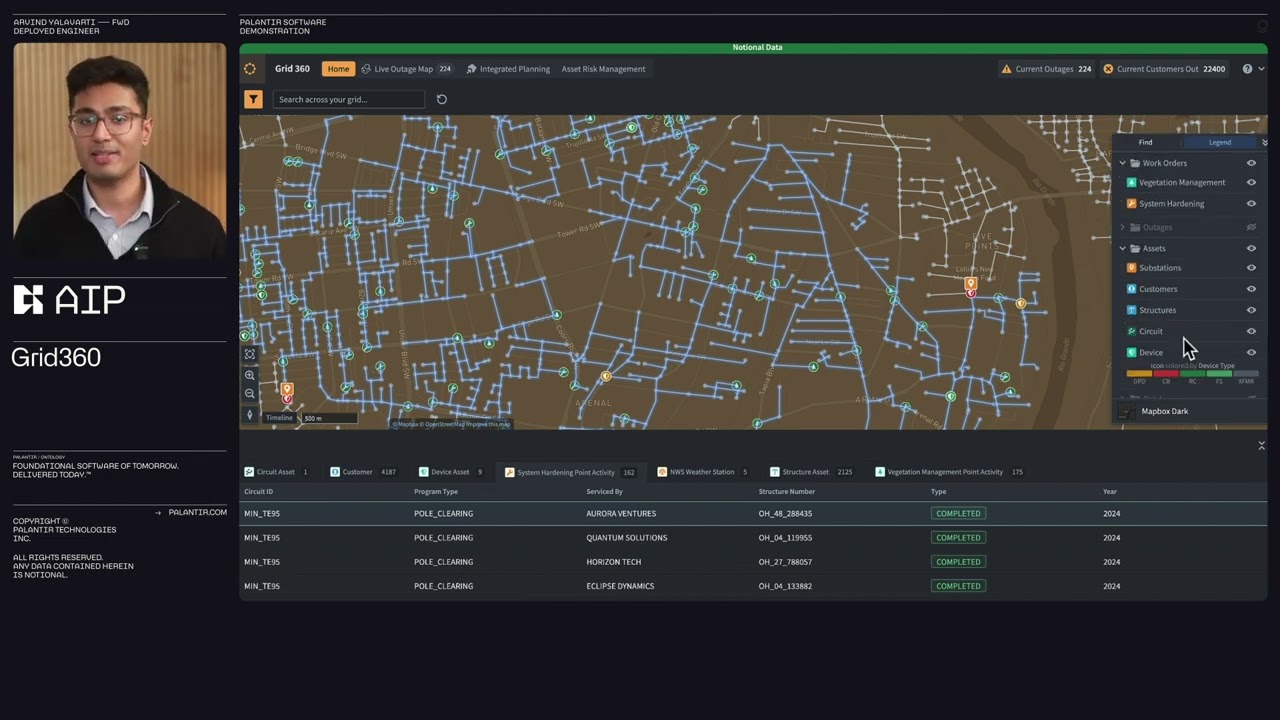Select the orange substation marker near Dove Point
This screenshot has height=720, width=1280.
[970, 285]
